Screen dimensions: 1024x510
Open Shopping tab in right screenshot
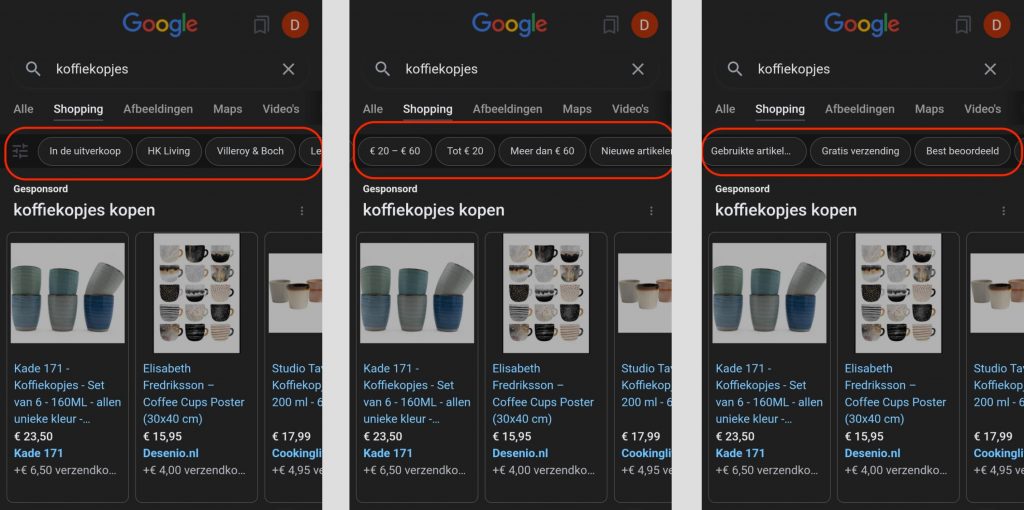click(780, 109)
